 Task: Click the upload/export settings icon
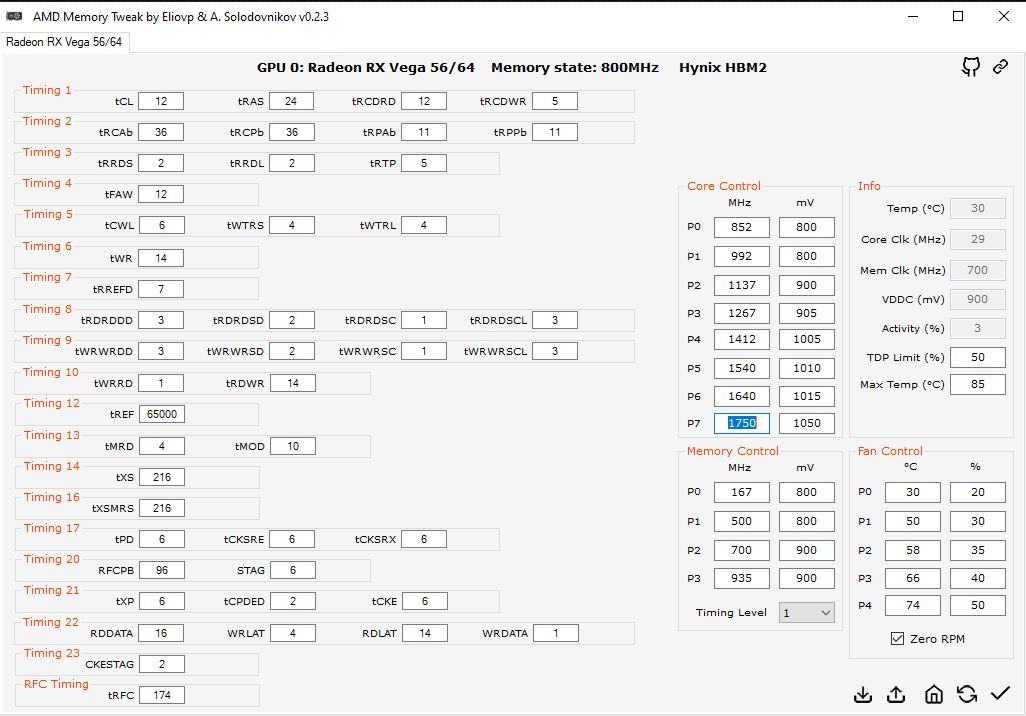tap(896, 694)
